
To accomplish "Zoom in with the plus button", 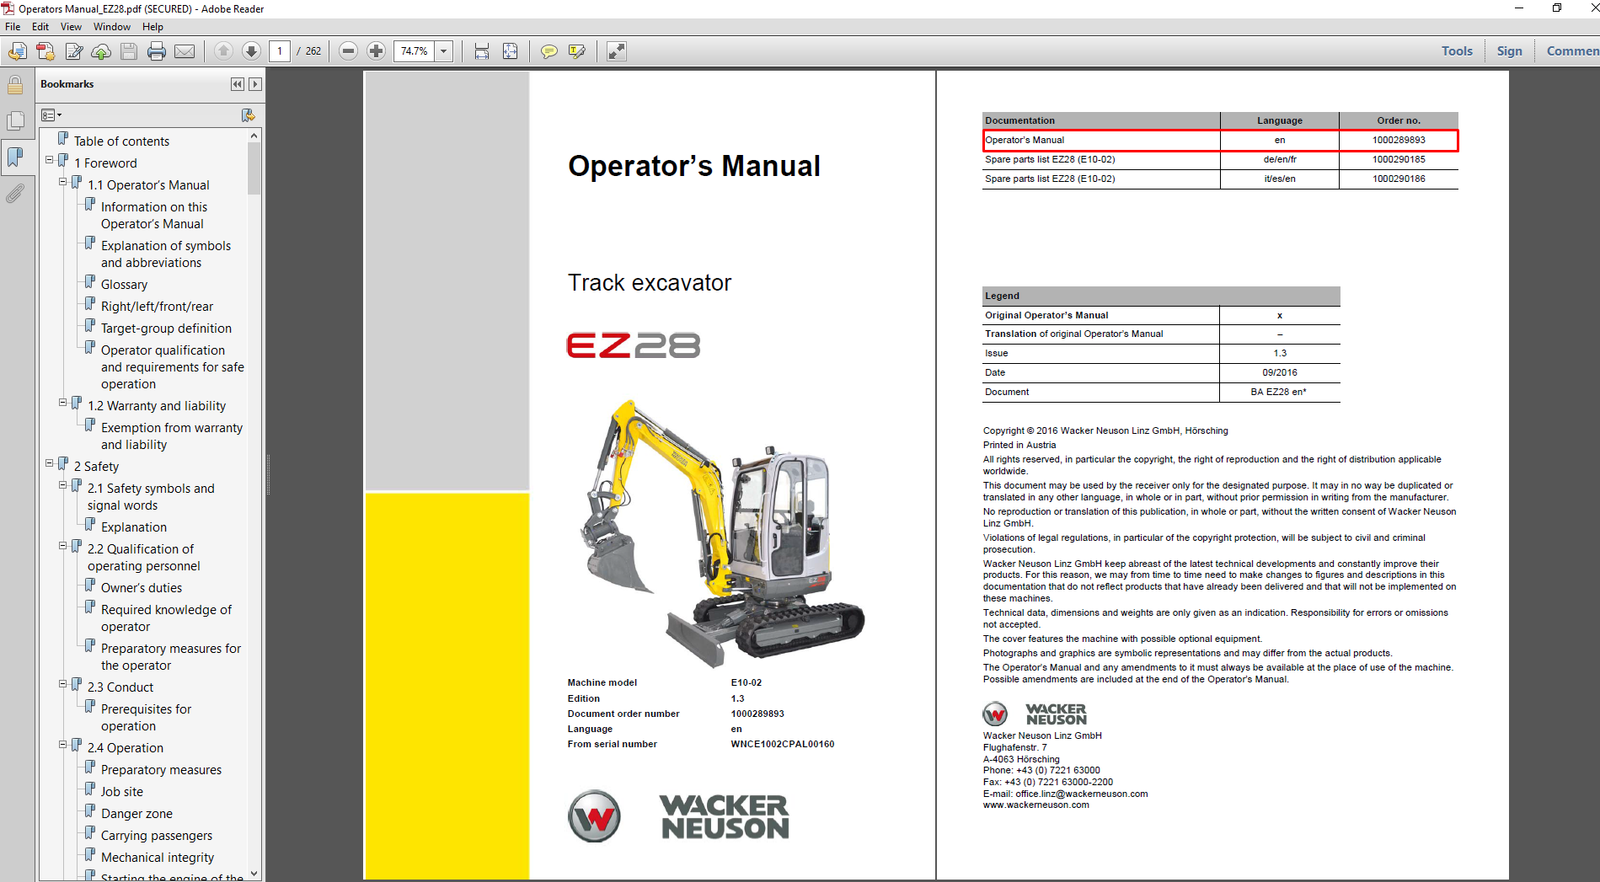I will pyautogui.click(x=376, y=51).
